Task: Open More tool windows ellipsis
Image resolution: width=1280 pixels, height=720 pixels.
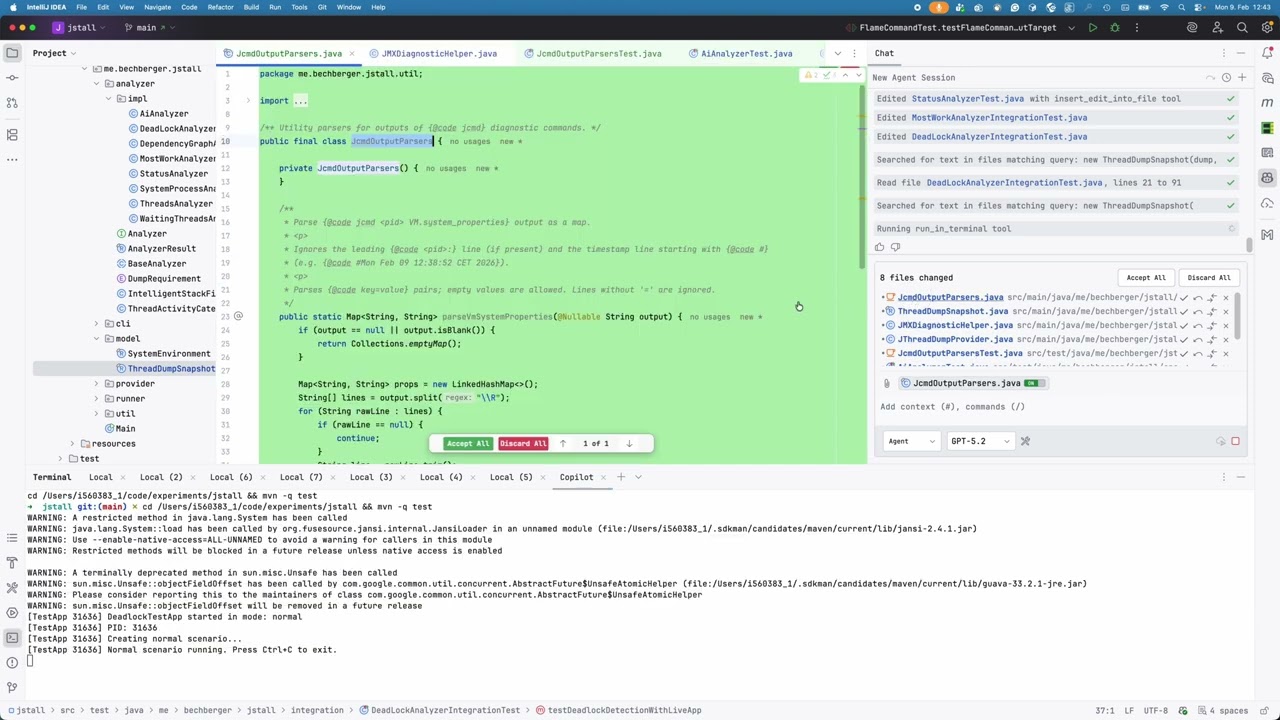Action: 12,159
